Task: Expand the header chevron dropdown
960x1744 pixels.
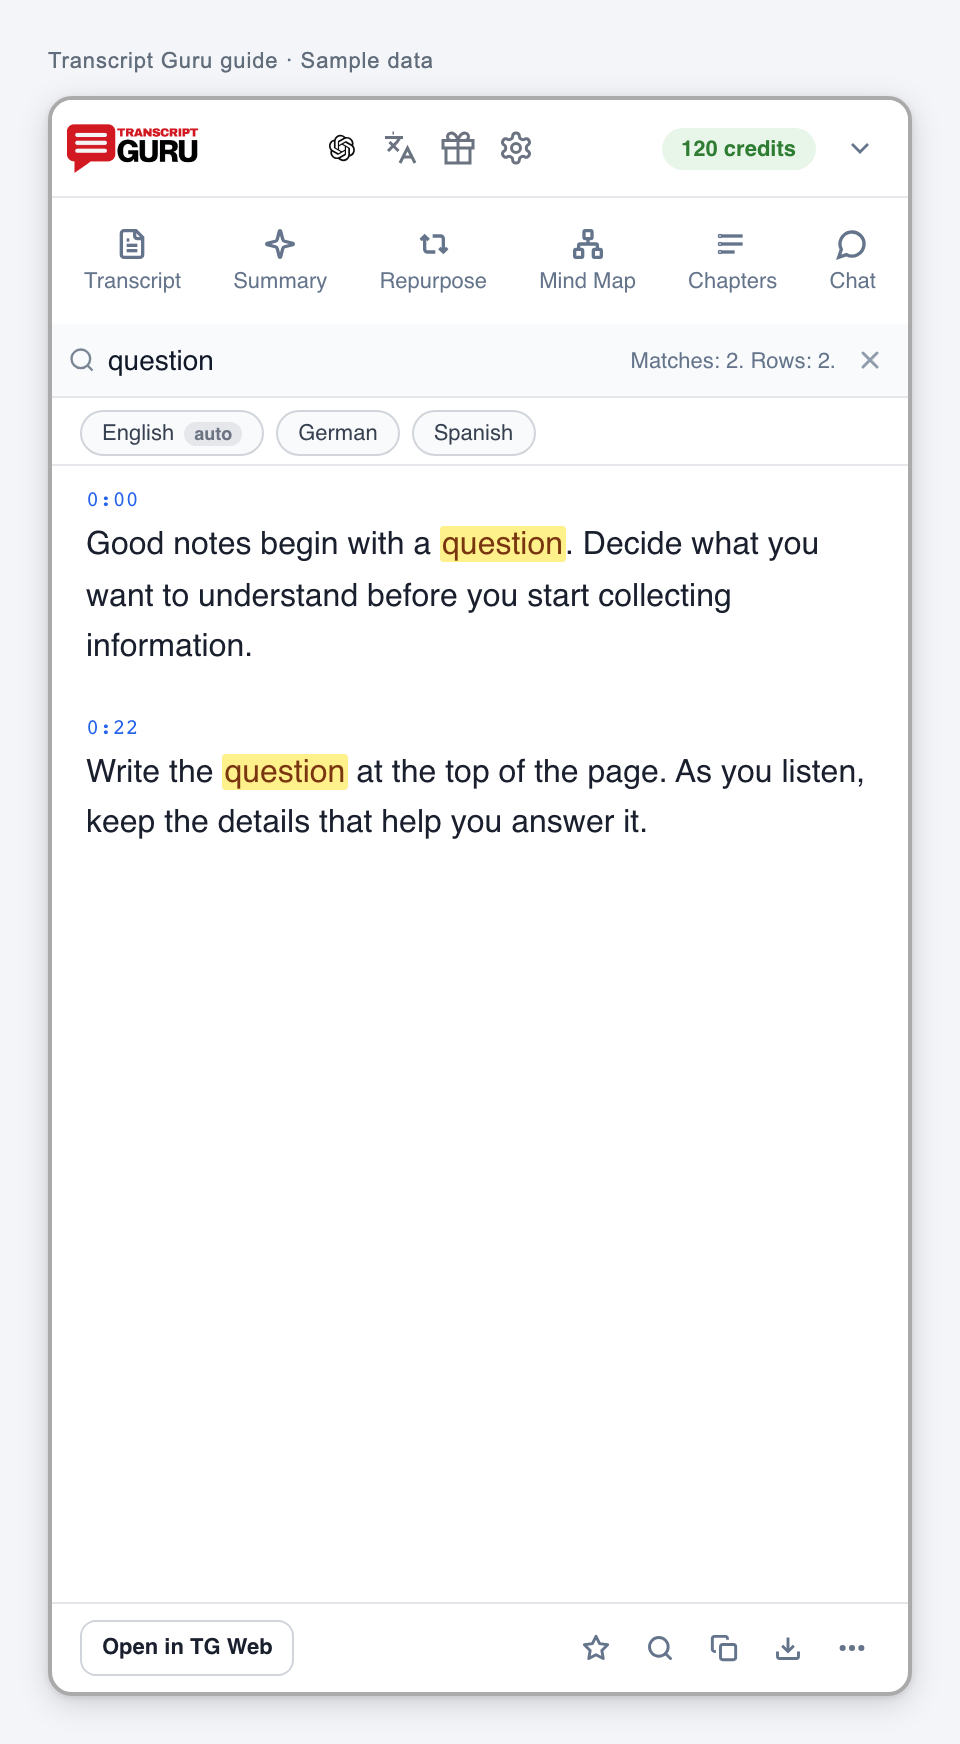Action: tap(860, 149)
